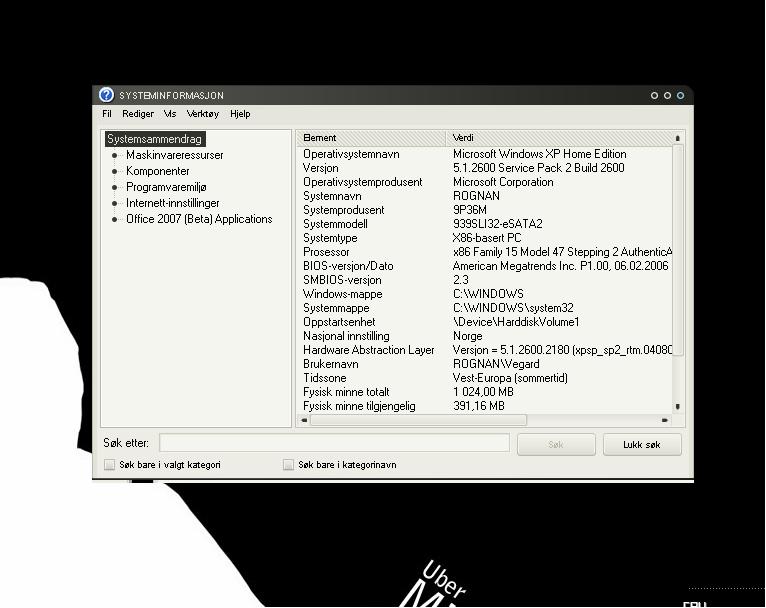The width and height of the screenshot is (766, 608).
Task: Open the Rediger menu
Action: point(138,114)
